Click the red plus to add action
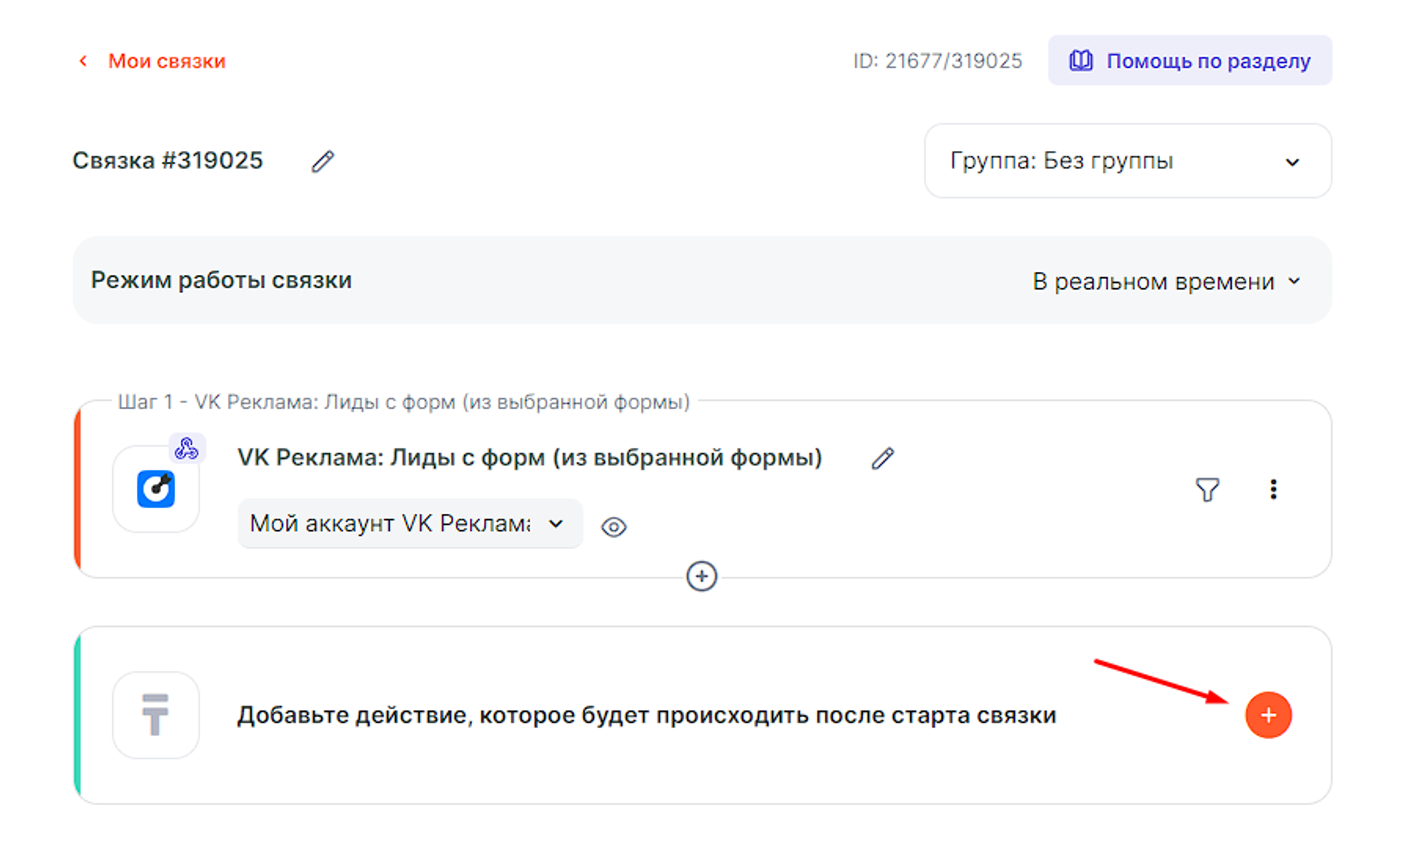 tap(1268, 715)
